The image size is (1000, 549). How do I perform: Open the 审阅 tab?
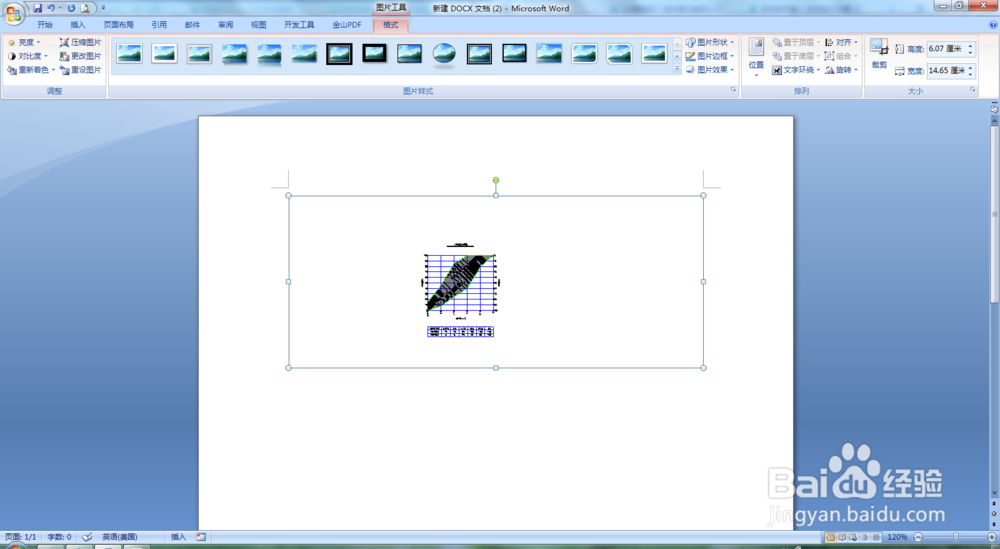coord(225,25)
